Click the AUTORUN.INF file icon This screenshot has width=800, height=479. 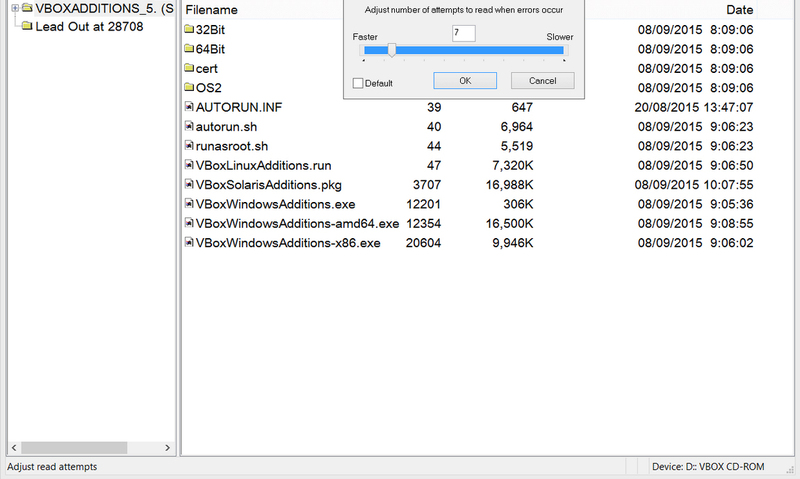[x=189, y=107]
